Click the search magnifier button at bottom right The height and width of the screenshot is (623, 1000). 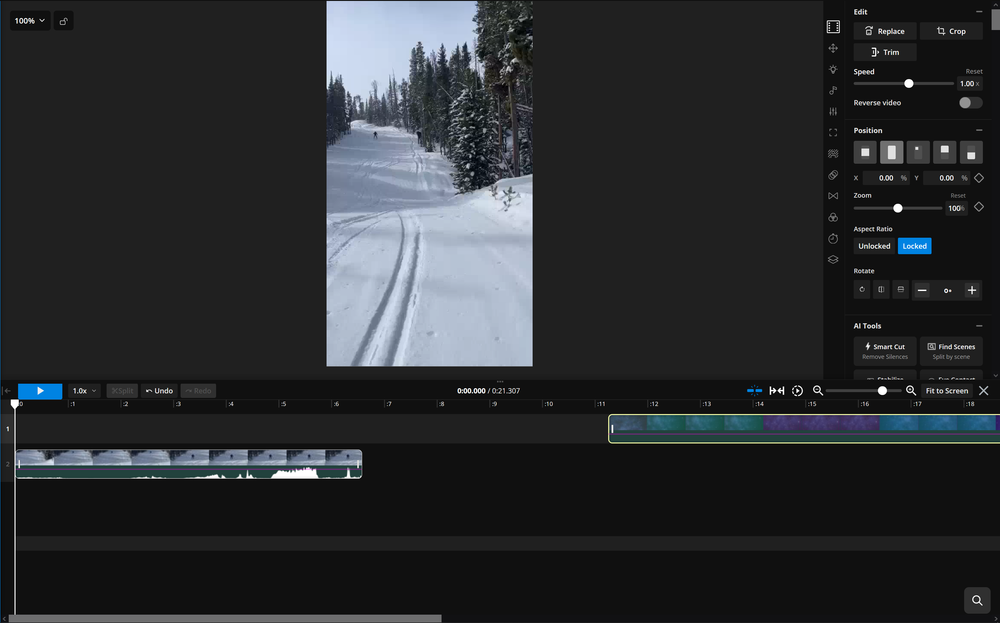[976, 600]
